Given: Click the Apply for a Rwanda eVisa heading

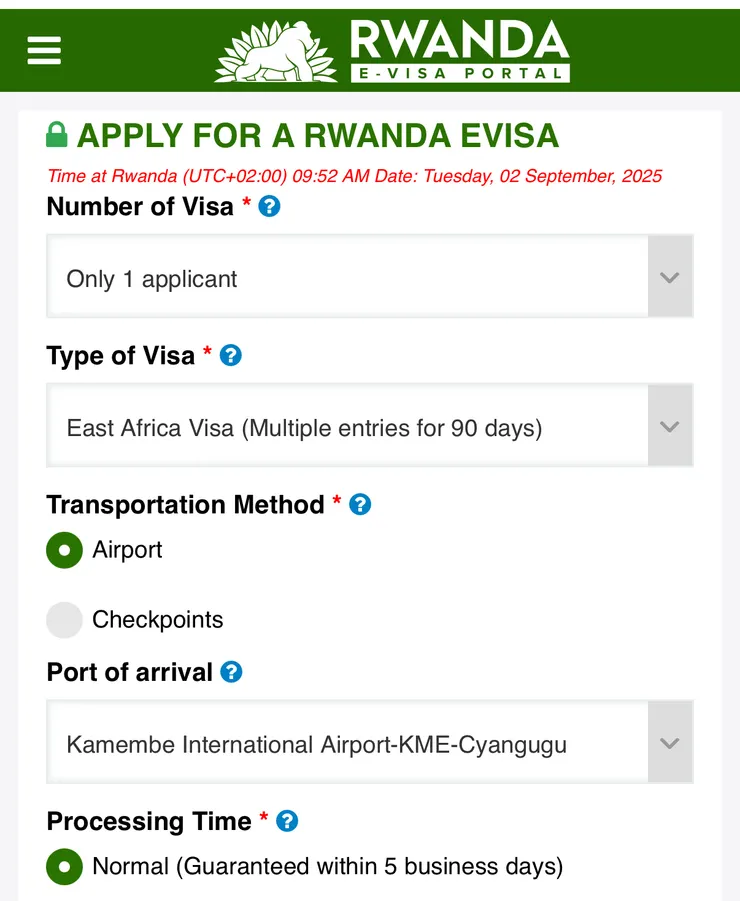Looking at the screenshot, I should click(x=317, y=135).
